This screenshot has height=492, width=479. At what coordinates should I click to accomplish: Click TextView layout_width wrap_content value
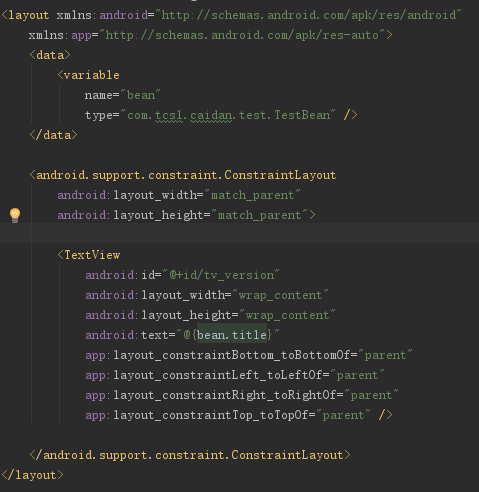(280, 295)
